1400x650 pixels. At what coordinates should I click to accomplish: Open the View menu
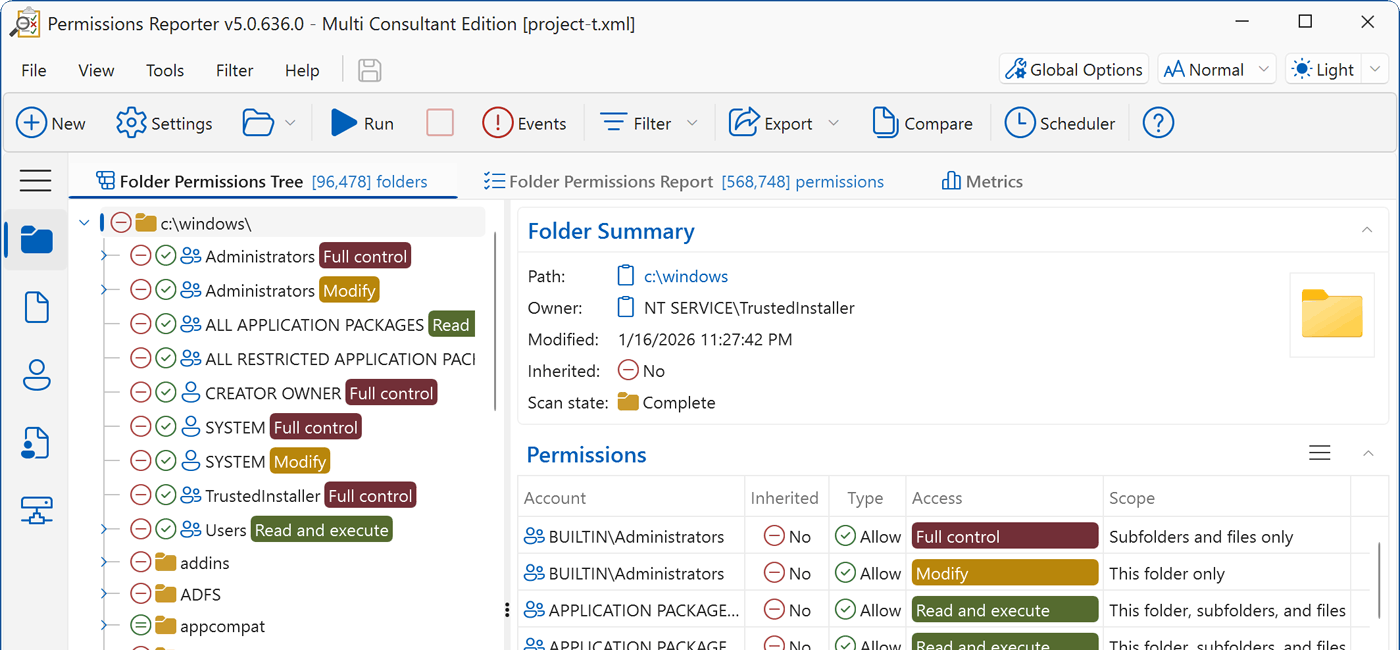point(96,70)
